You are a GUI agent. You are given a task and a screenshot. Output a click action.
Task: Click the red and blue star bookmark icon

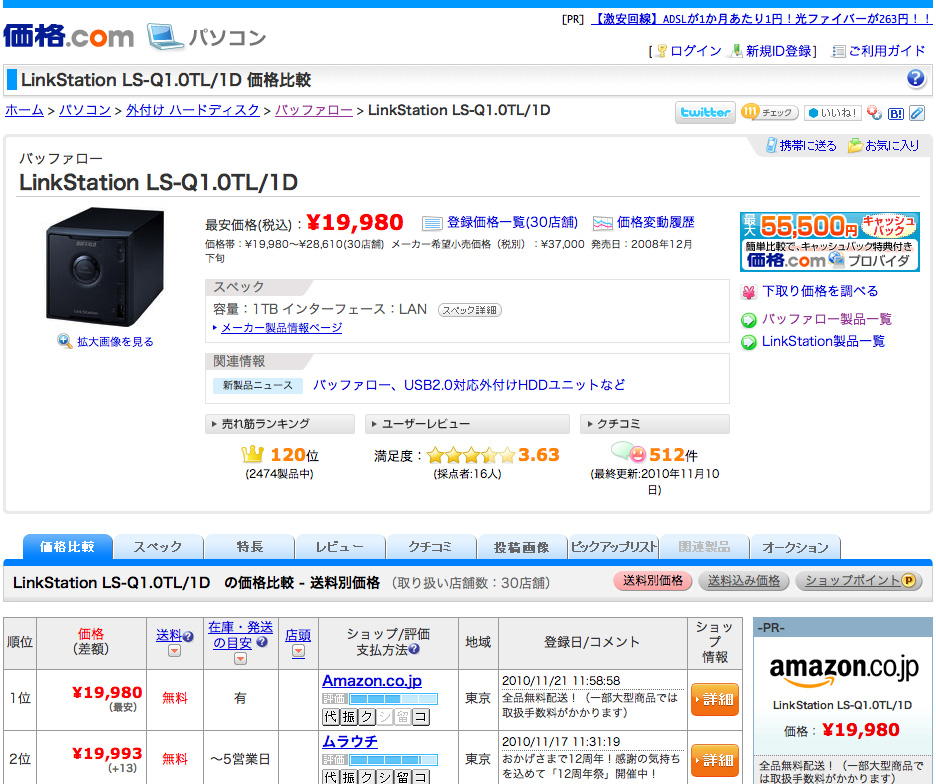tap(875, 113)
